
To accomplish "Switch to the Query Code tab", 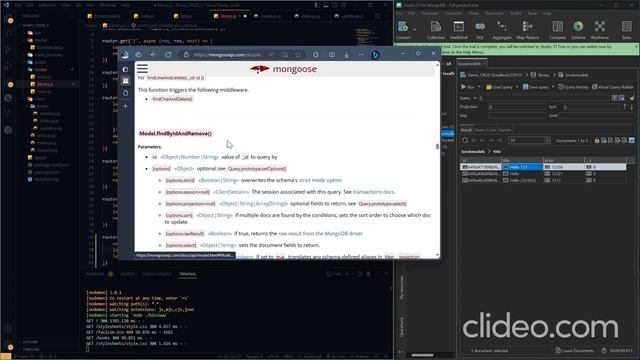I will [x=485, y=130].
